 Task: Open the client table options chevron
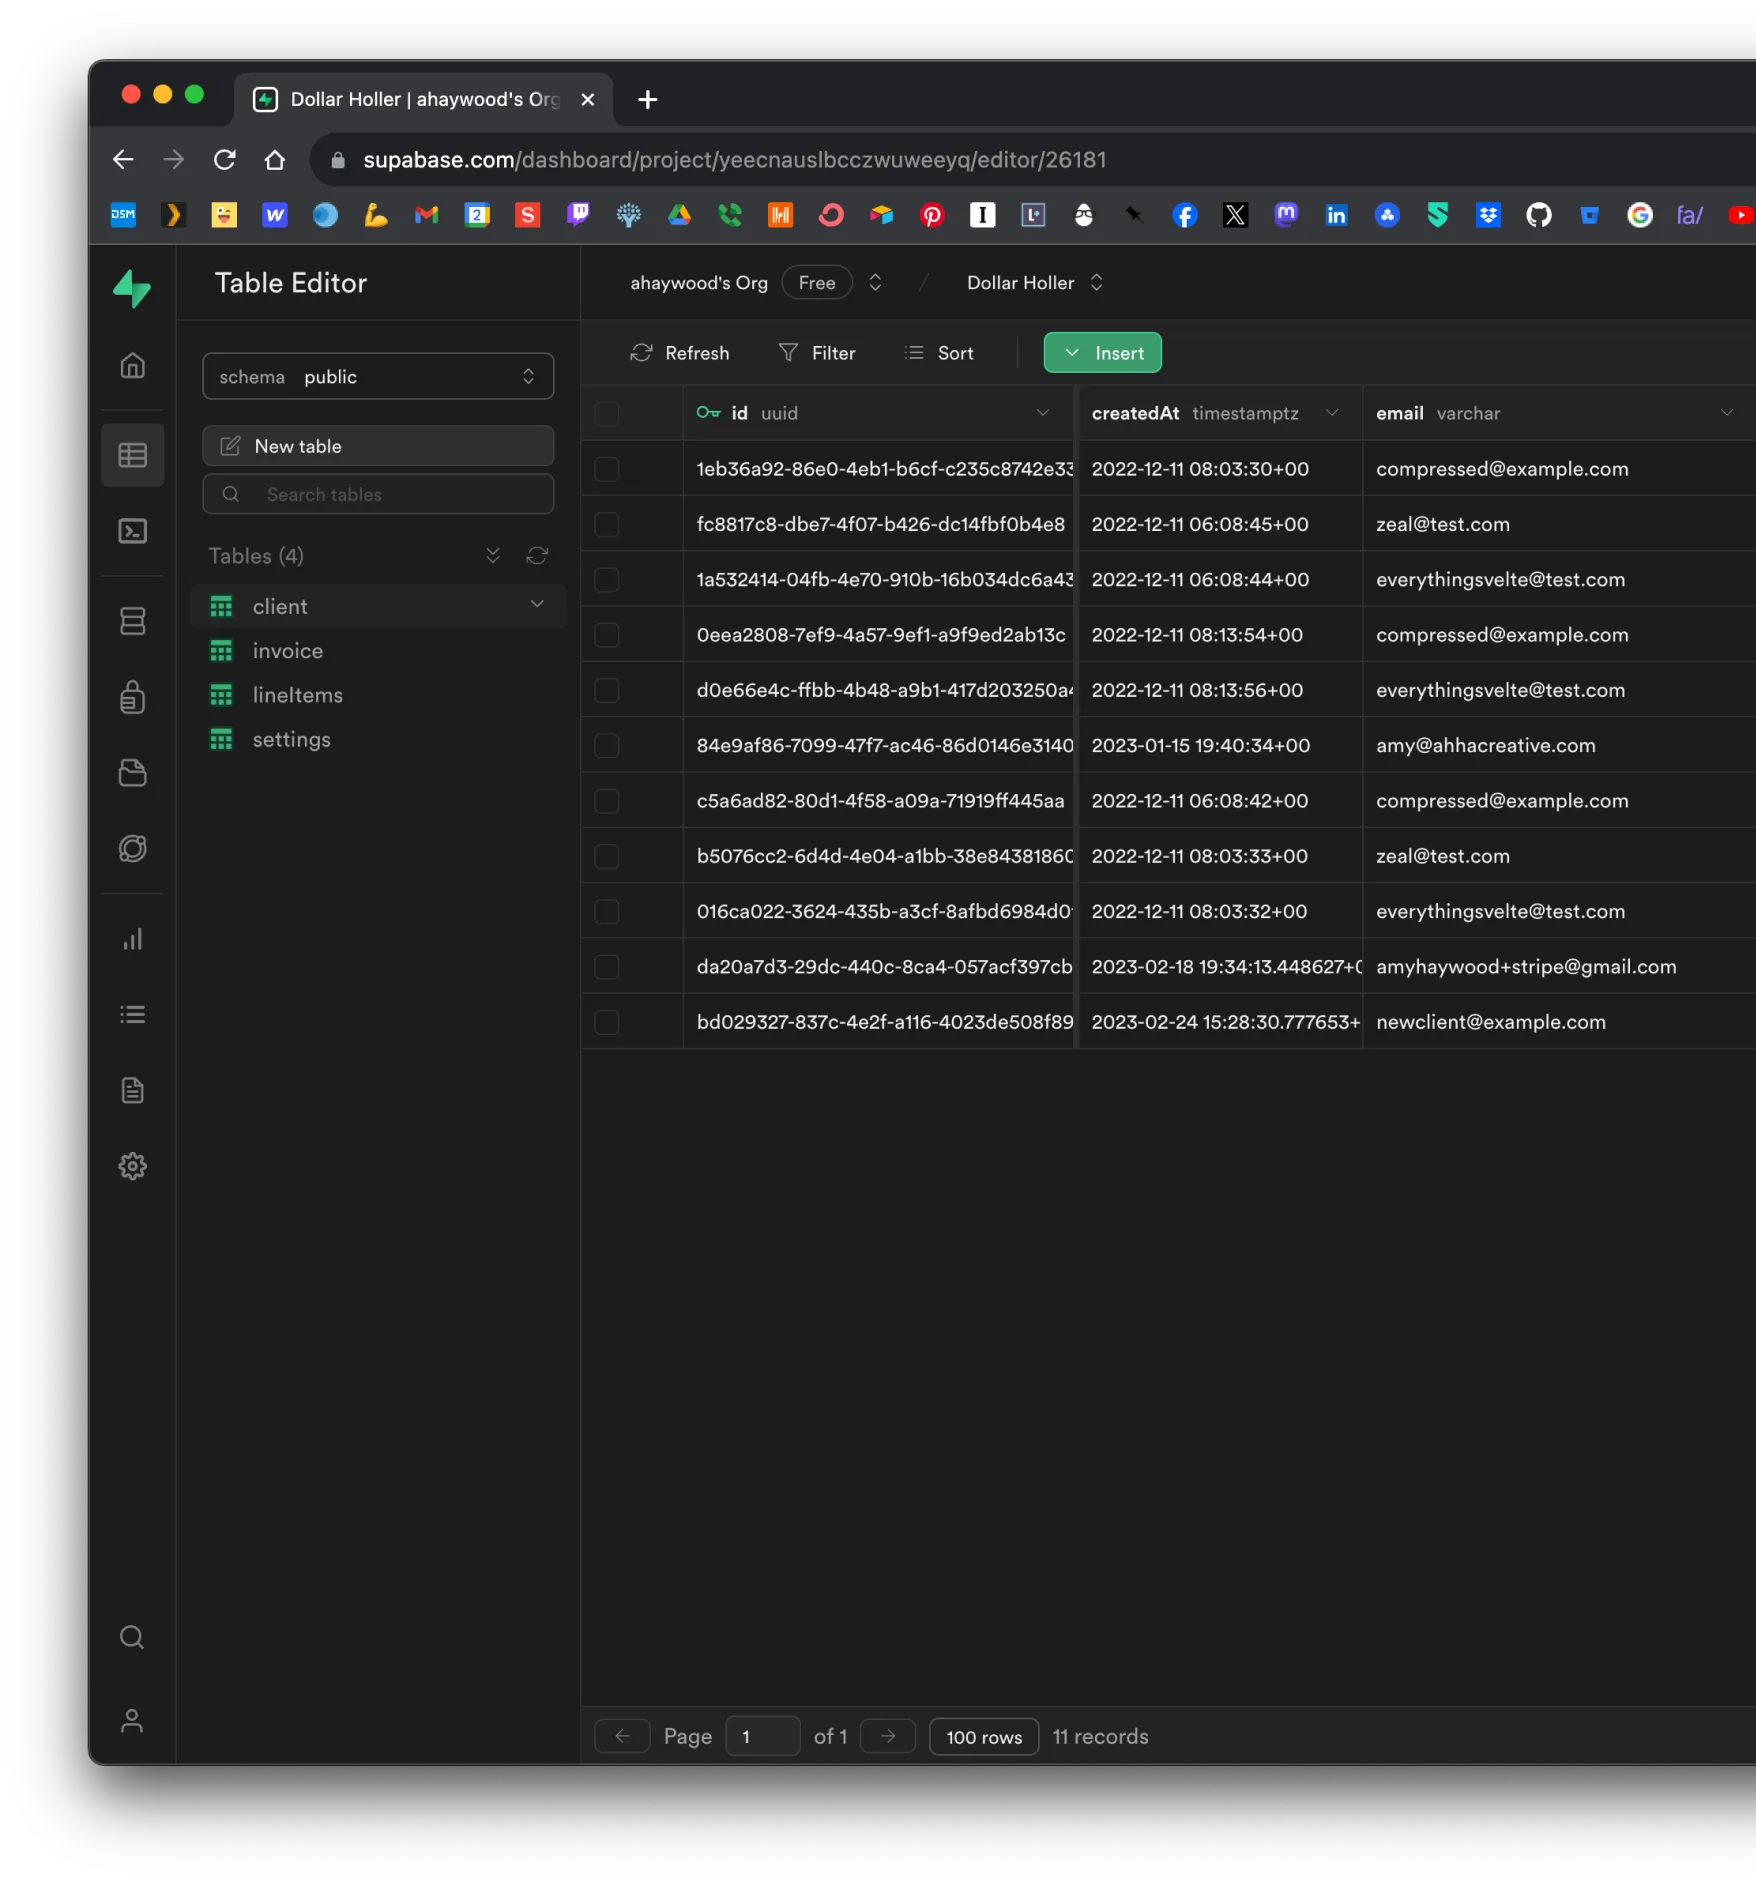pos(537,605)
